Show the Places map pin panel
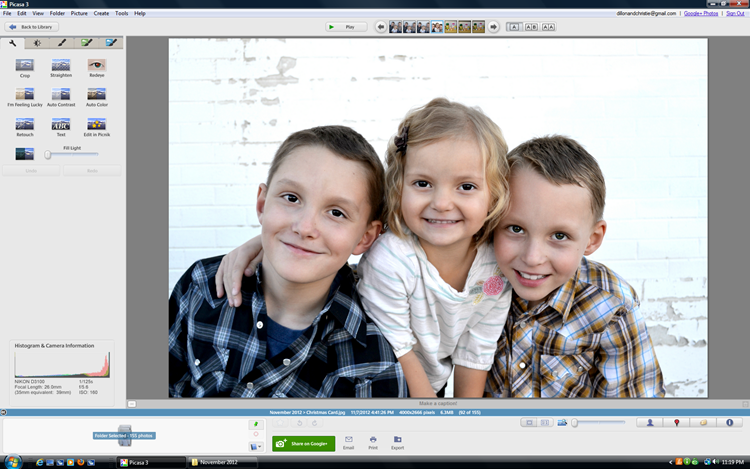 point(676,423)
